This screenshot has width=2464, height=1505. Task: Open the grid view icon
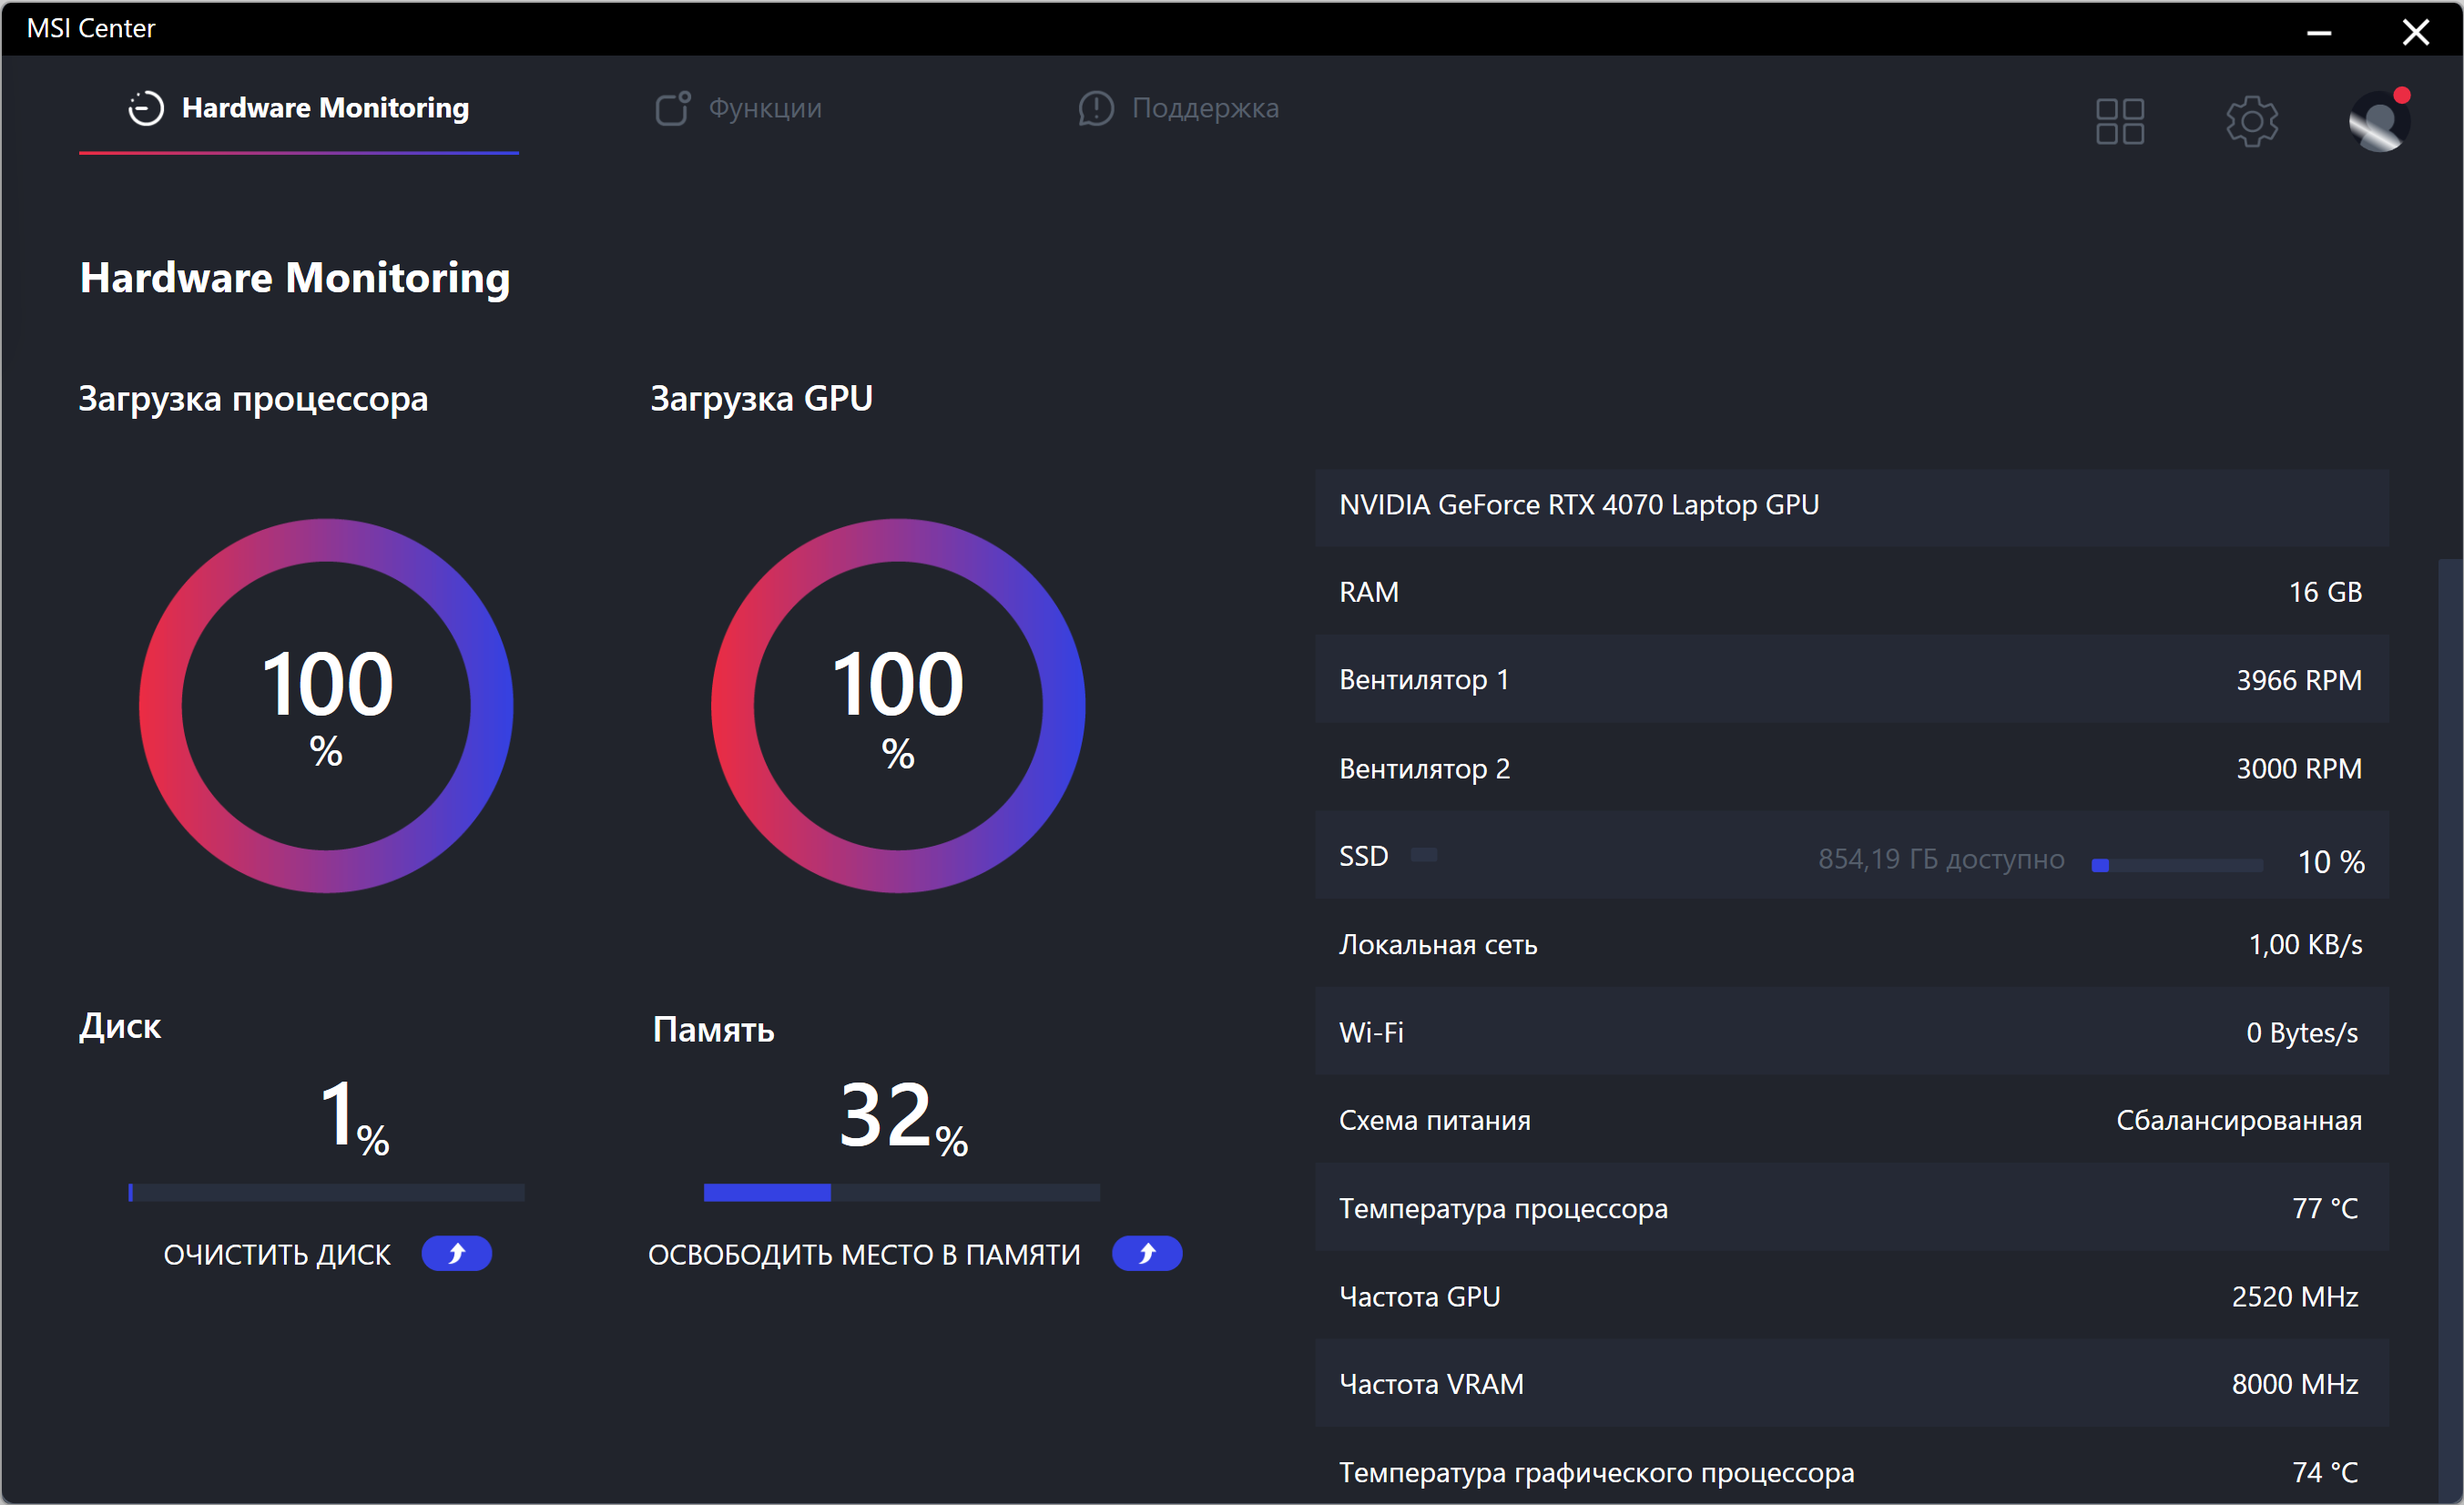pos(2119,121)
